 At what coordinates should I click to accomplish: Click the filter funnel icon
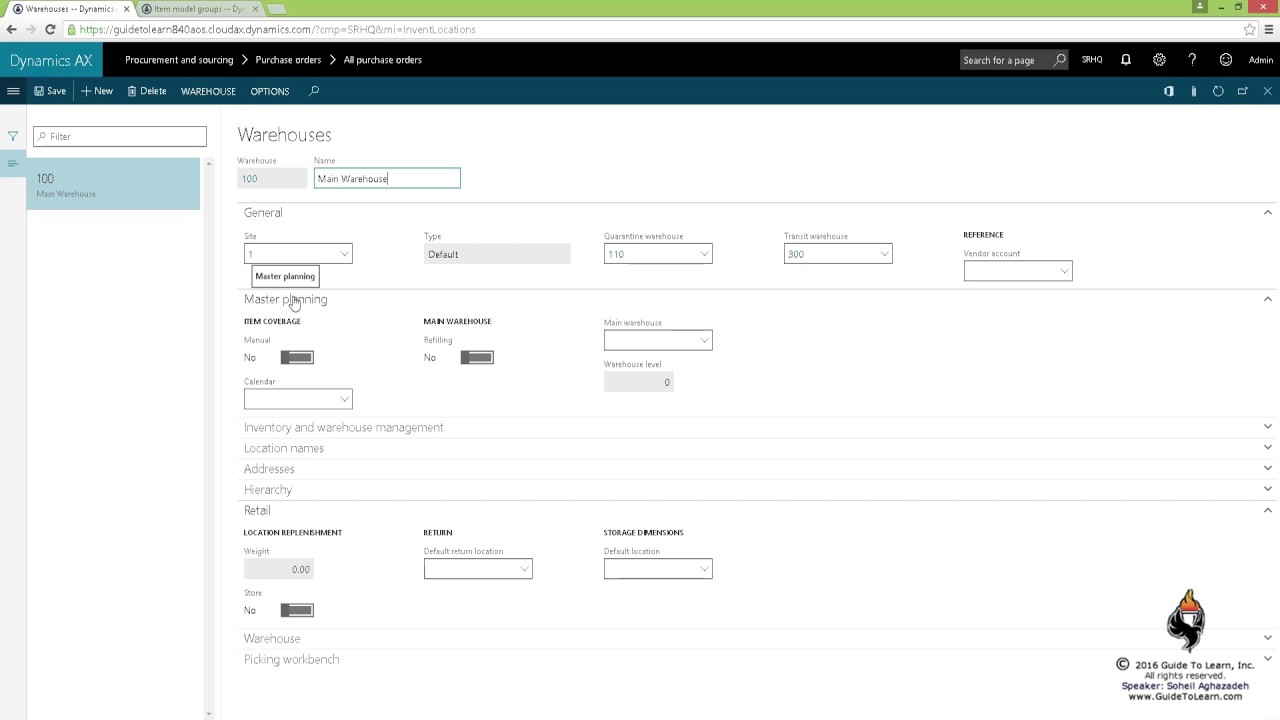click(x=13, y=136)
